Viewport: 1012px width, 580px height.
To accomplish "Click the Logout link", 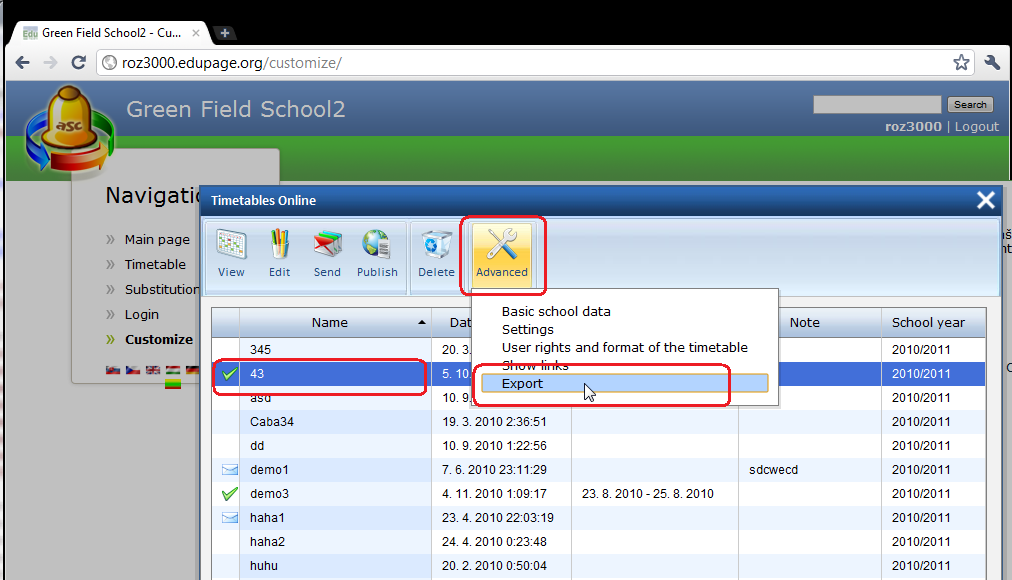I will 976,126.
